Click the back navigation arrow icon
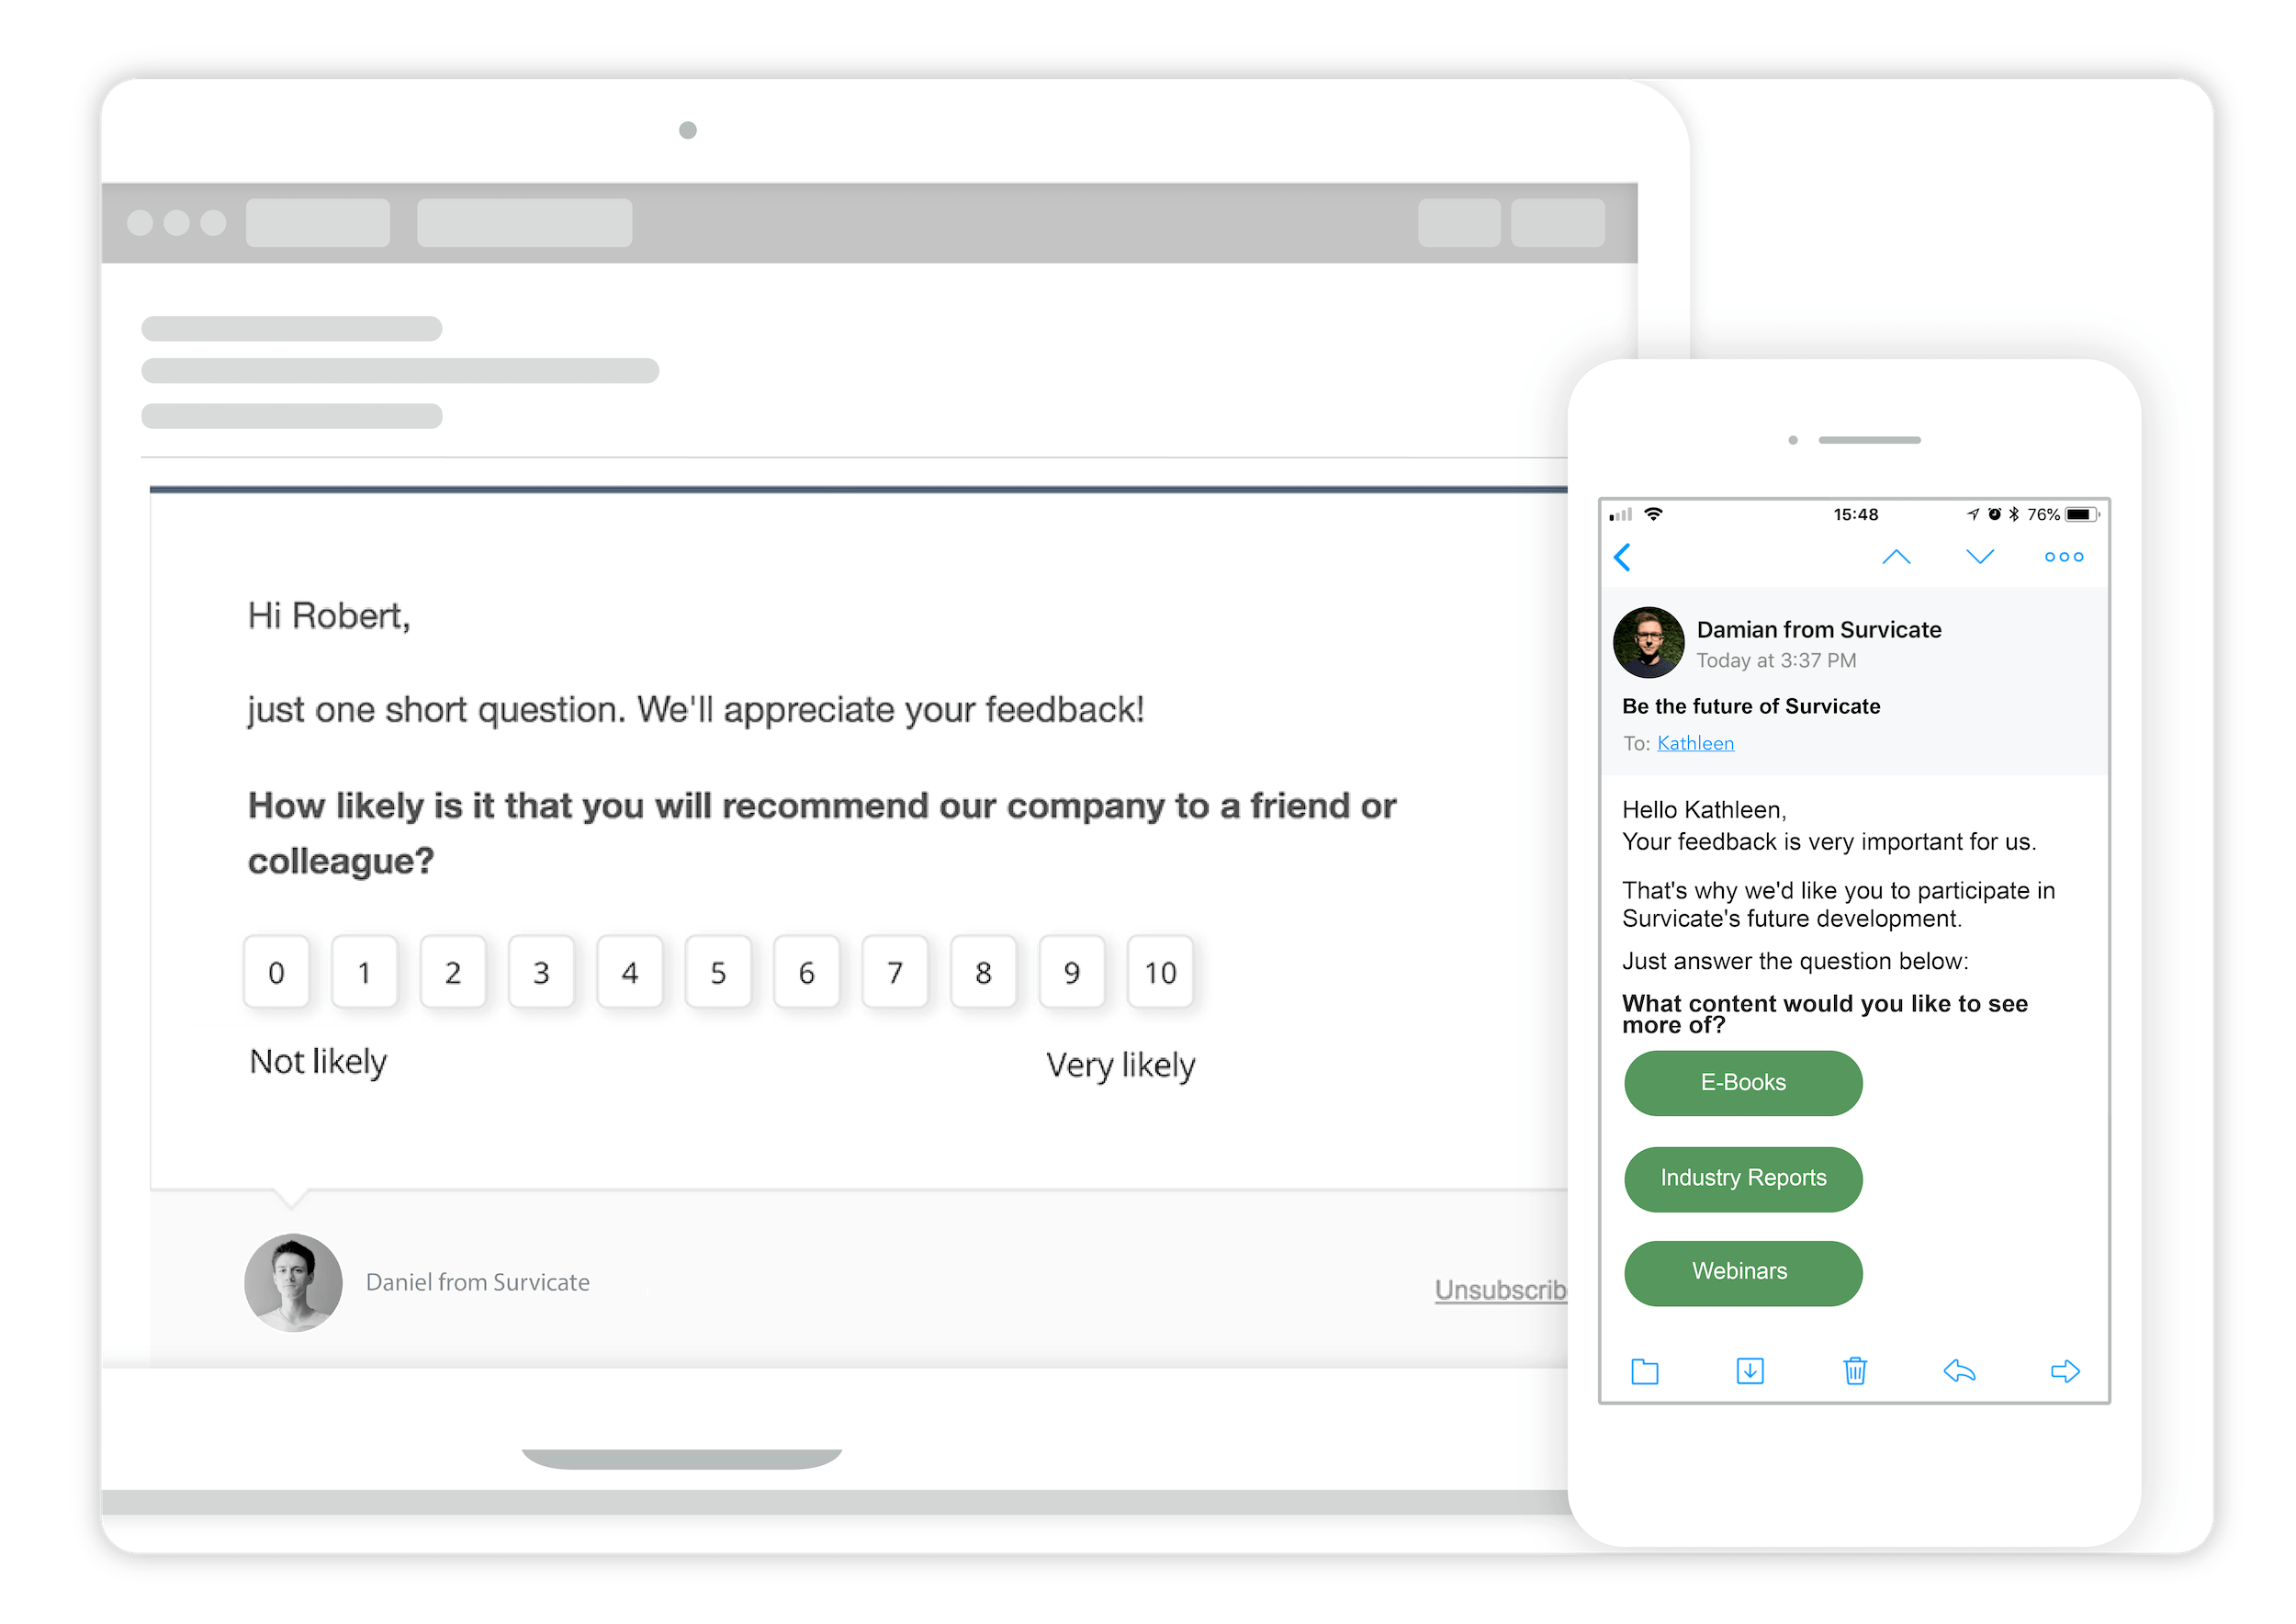This screenshot has height=1624, width=2296. tap(1625, 556)
